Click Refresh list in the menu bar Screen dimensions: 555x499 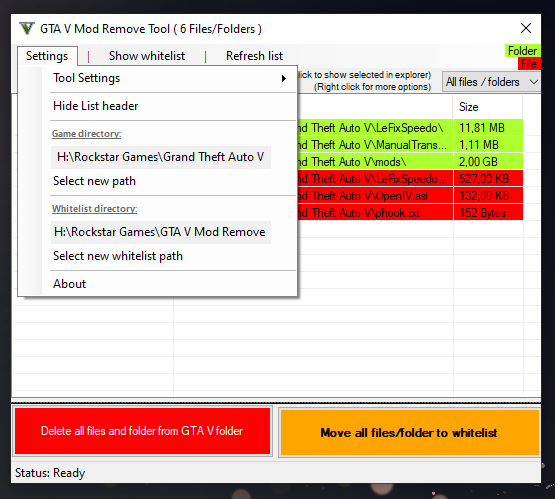pos(254,56)
